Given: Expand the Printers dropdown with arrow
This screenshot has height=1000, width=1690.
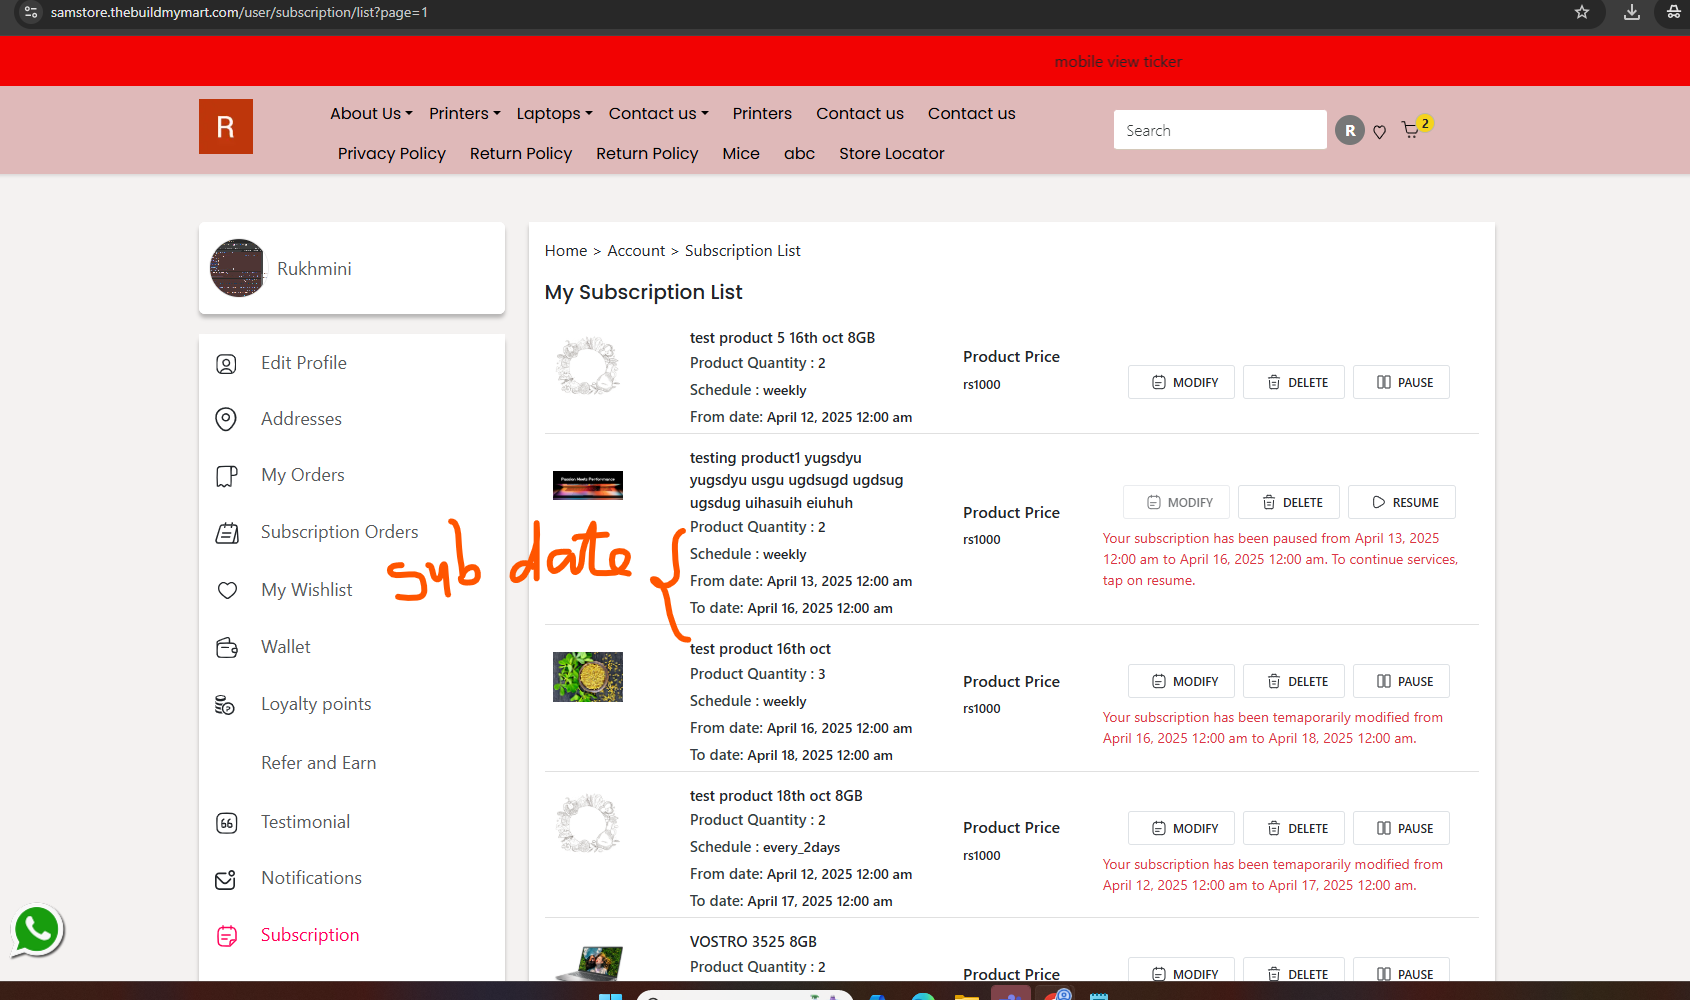Looking at the screenshot, I should pos(465,113).
